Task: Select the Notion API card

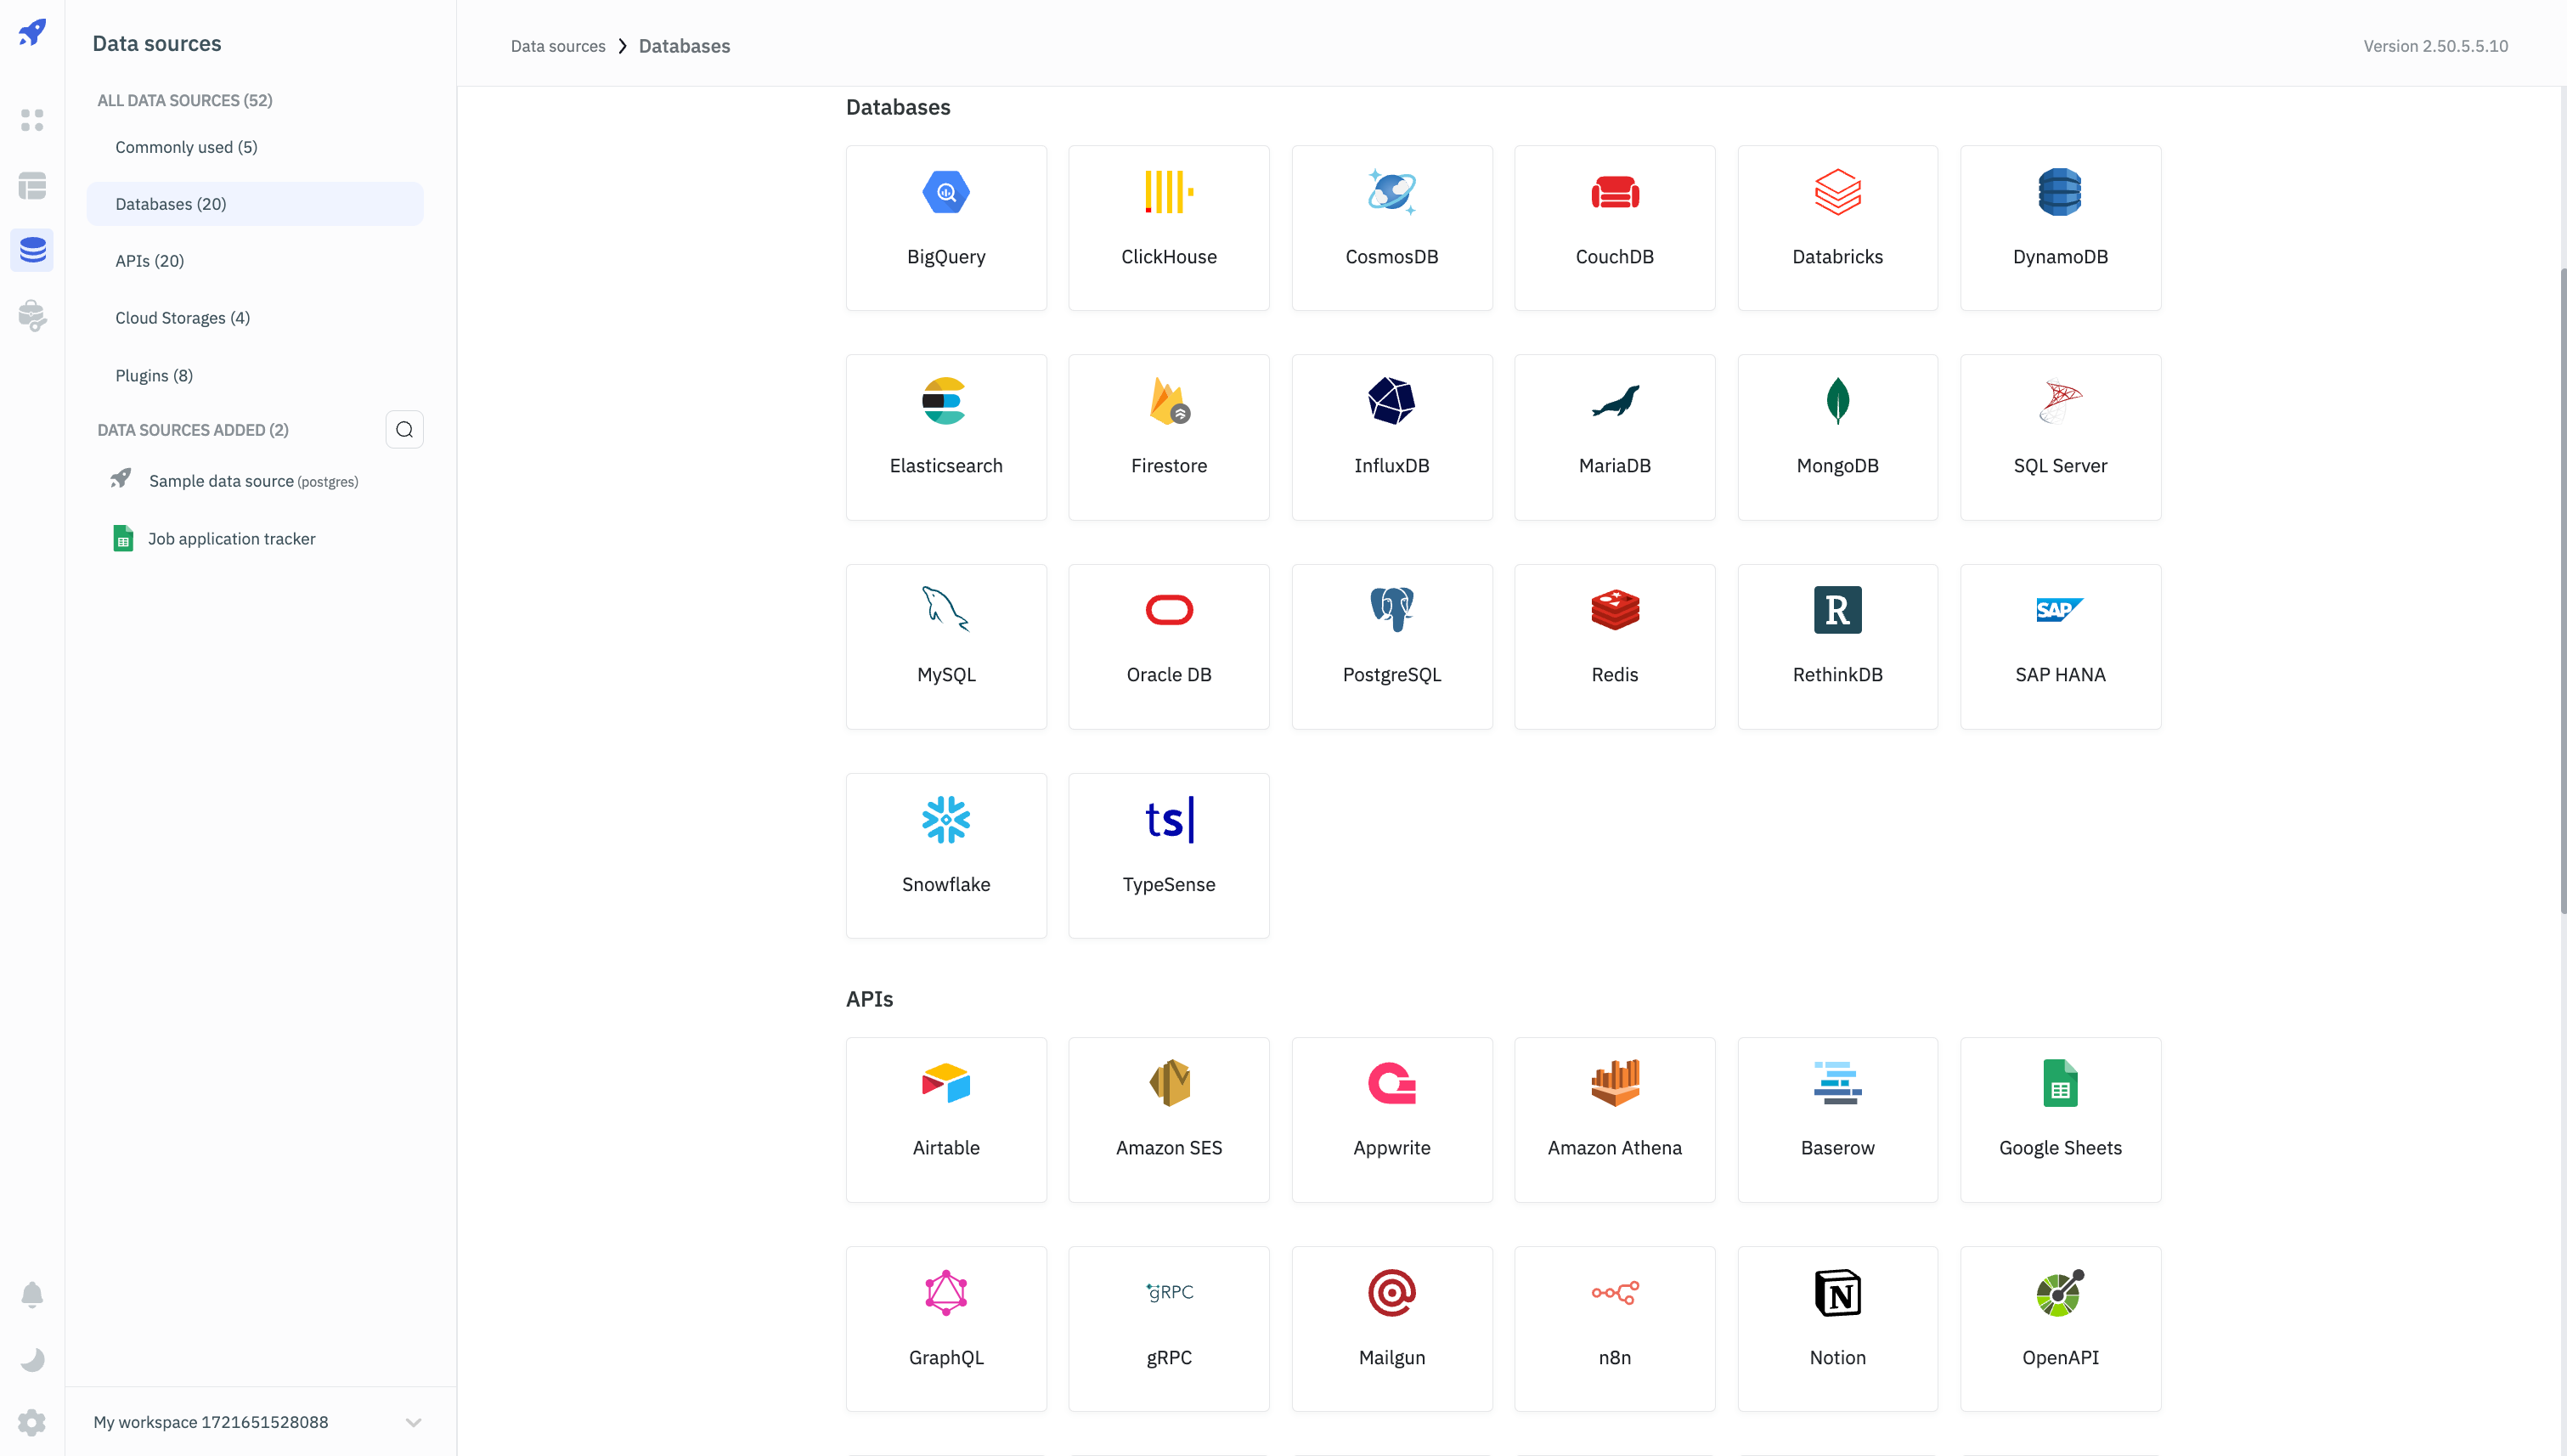Action: click(1838, 1329)
